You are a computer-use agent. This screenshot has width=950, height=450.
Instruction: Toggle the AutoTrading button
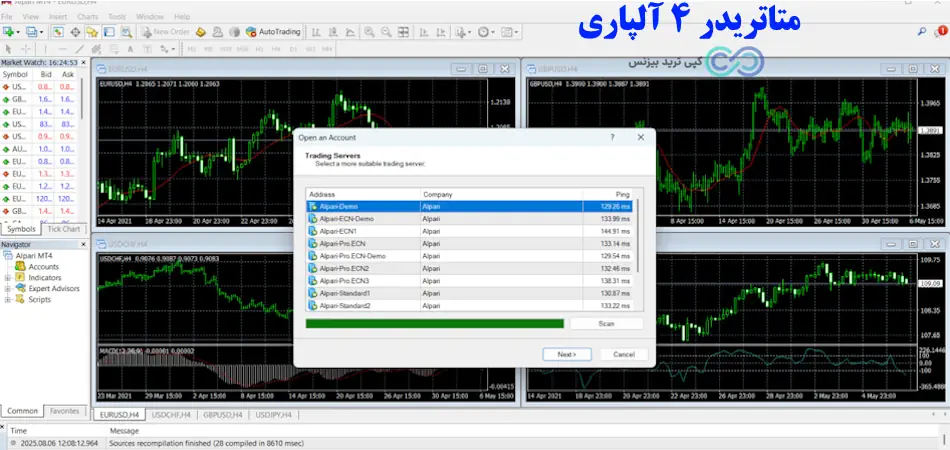pos(273,31)
